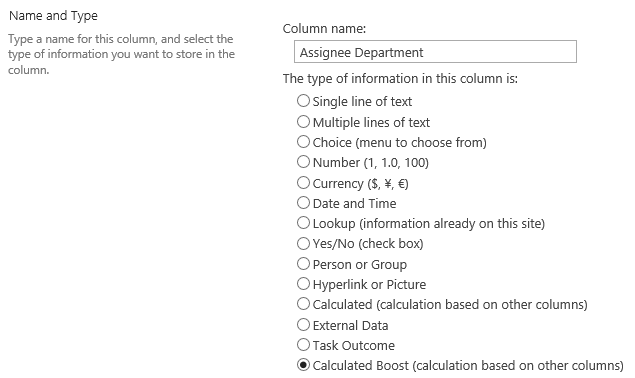Click the Person or Group label text

tap(360, 265)
